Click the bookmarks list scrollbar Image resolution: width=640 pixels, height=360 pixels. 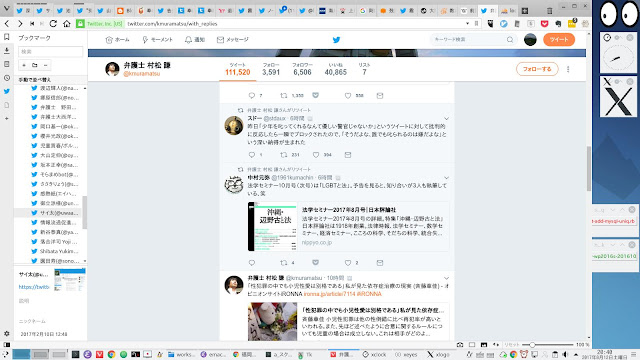tap(84, 212)
